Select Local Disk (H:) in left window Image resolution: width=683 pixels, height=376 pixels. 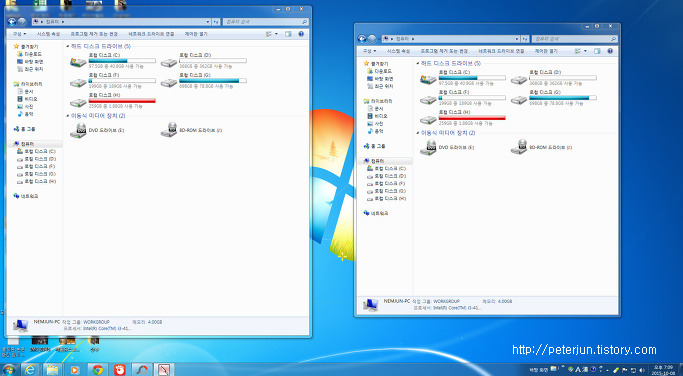click(112, 101)
